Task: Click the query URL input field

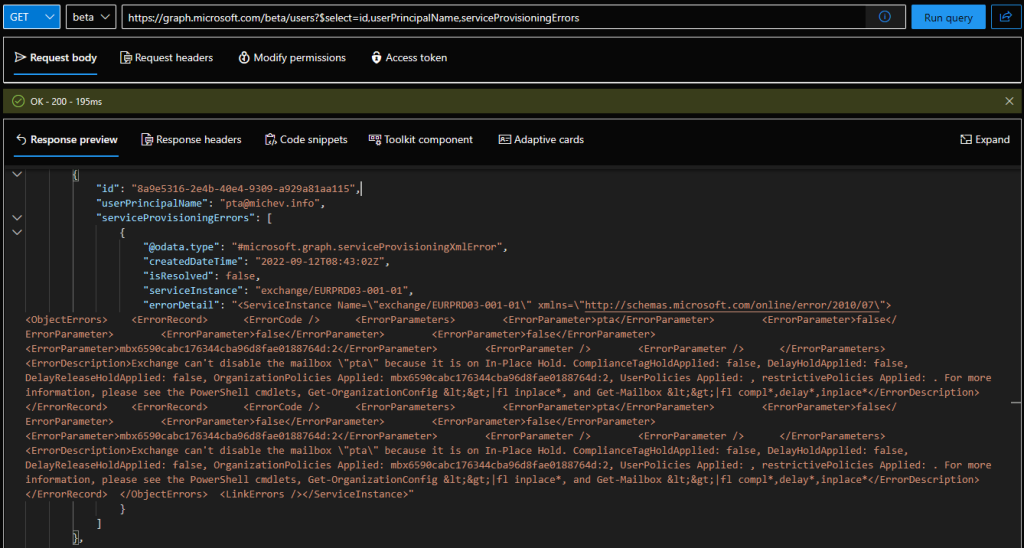Action: tap(493, 18)
